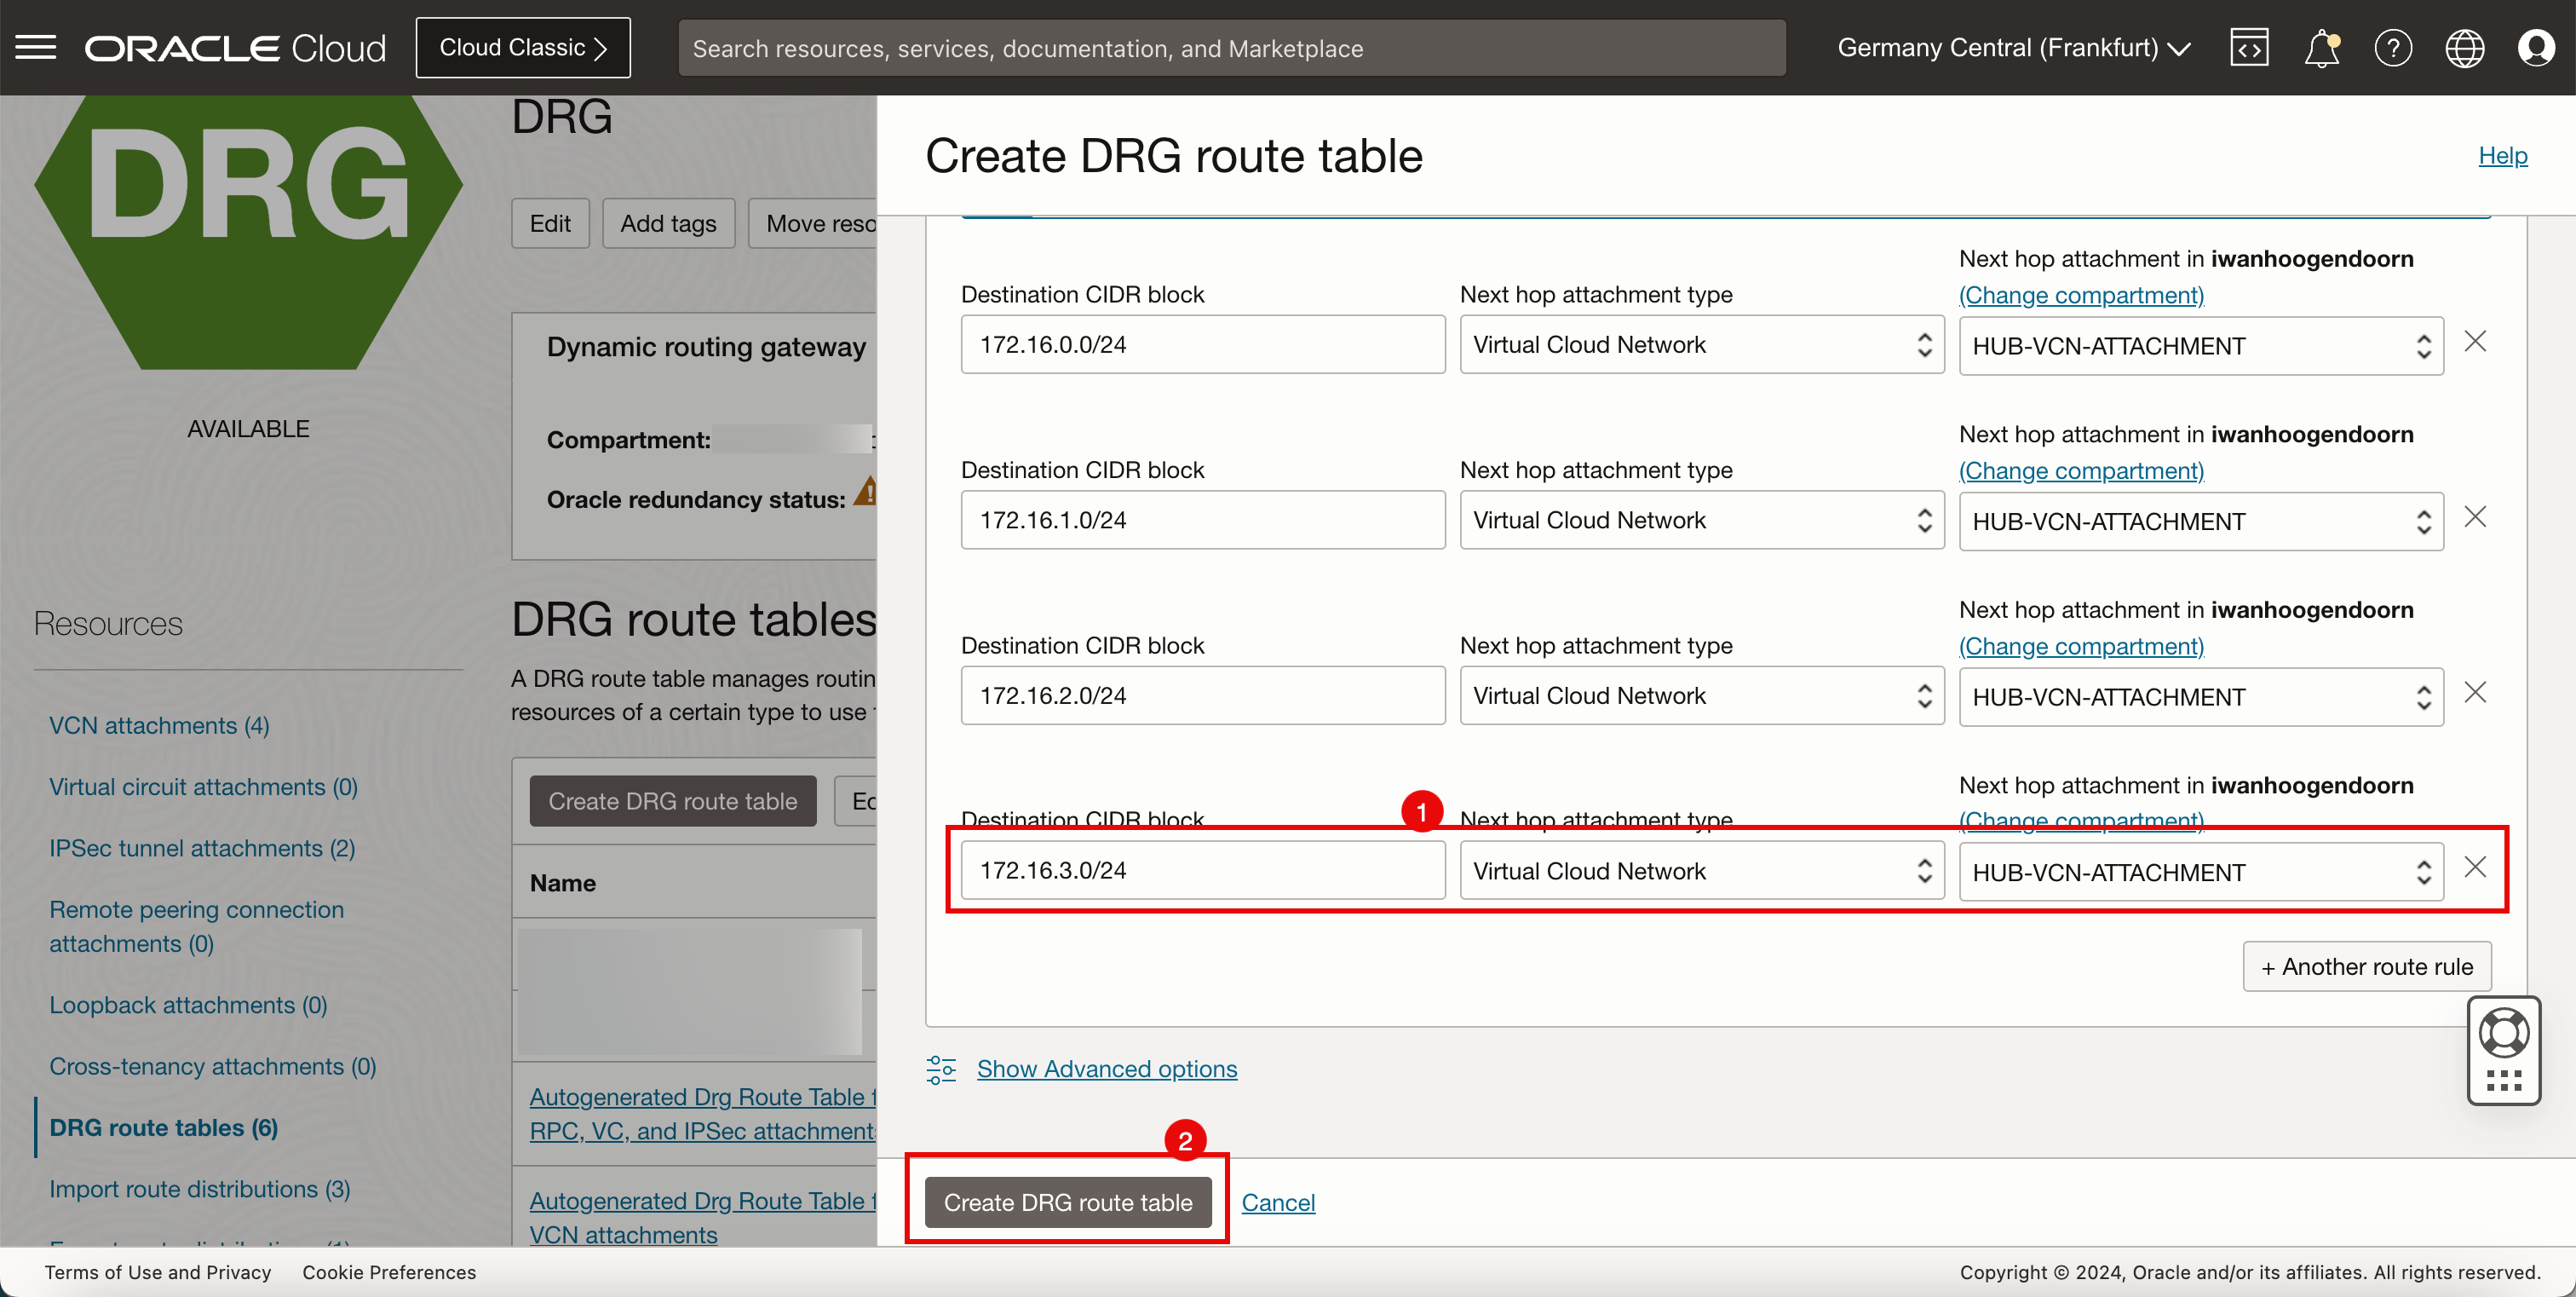Click the help question mark icon
The height and width of the screenshot is (1297, 2576).
[2393, 48]
